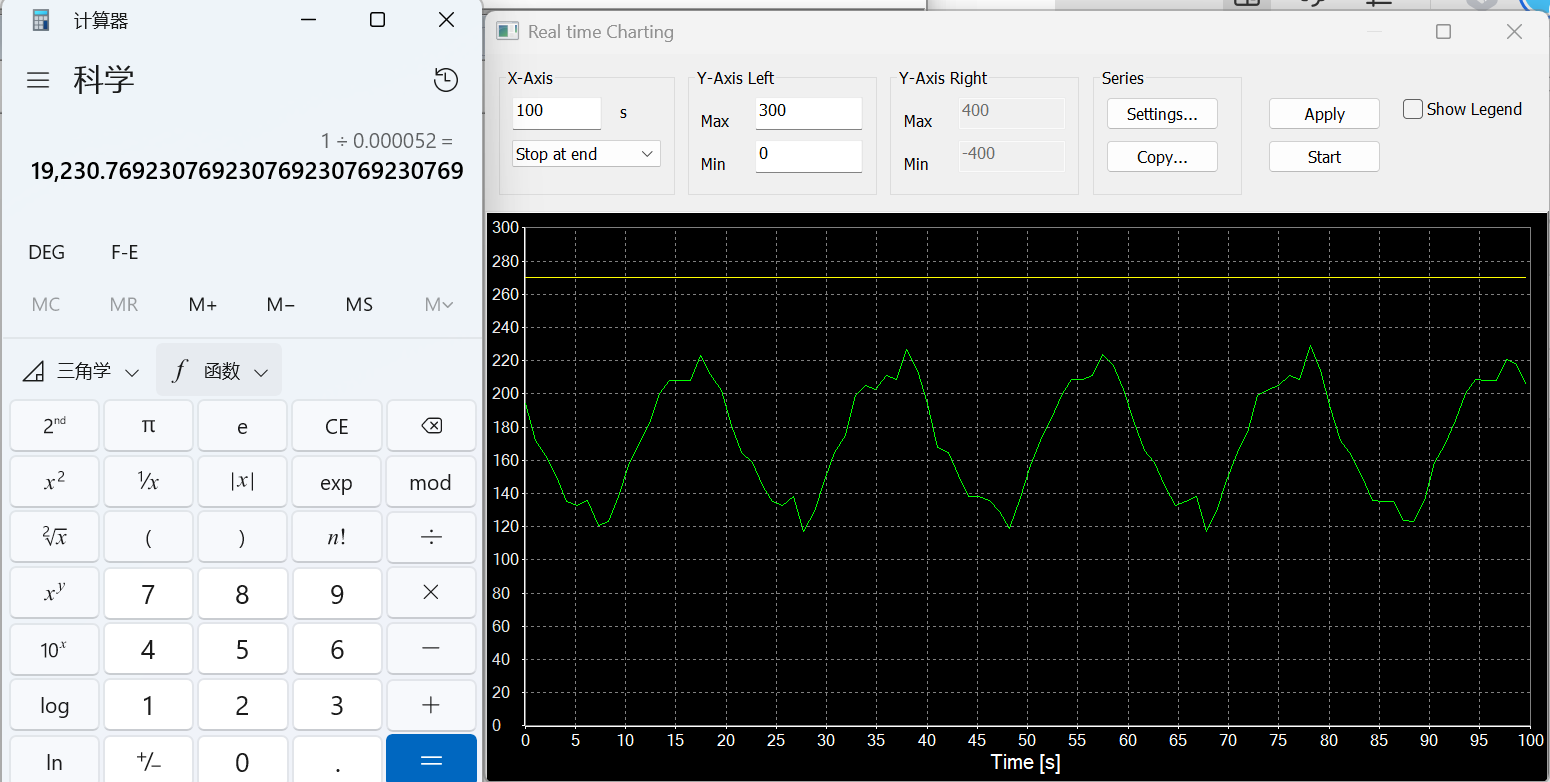Click the reciprocal 1/x key
Screen dimensions: 1550x782
(148, 482)
